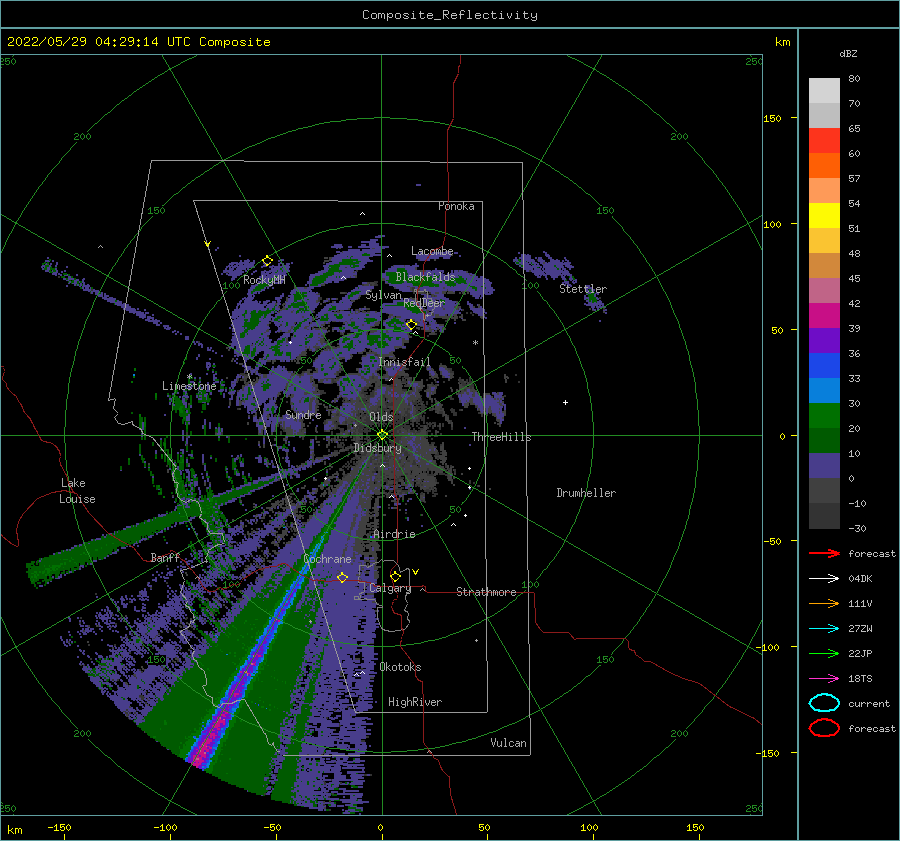The width and height of the screenshot is (900, 841).
Task: Click the Sundre label
Action: click(303, 414)
